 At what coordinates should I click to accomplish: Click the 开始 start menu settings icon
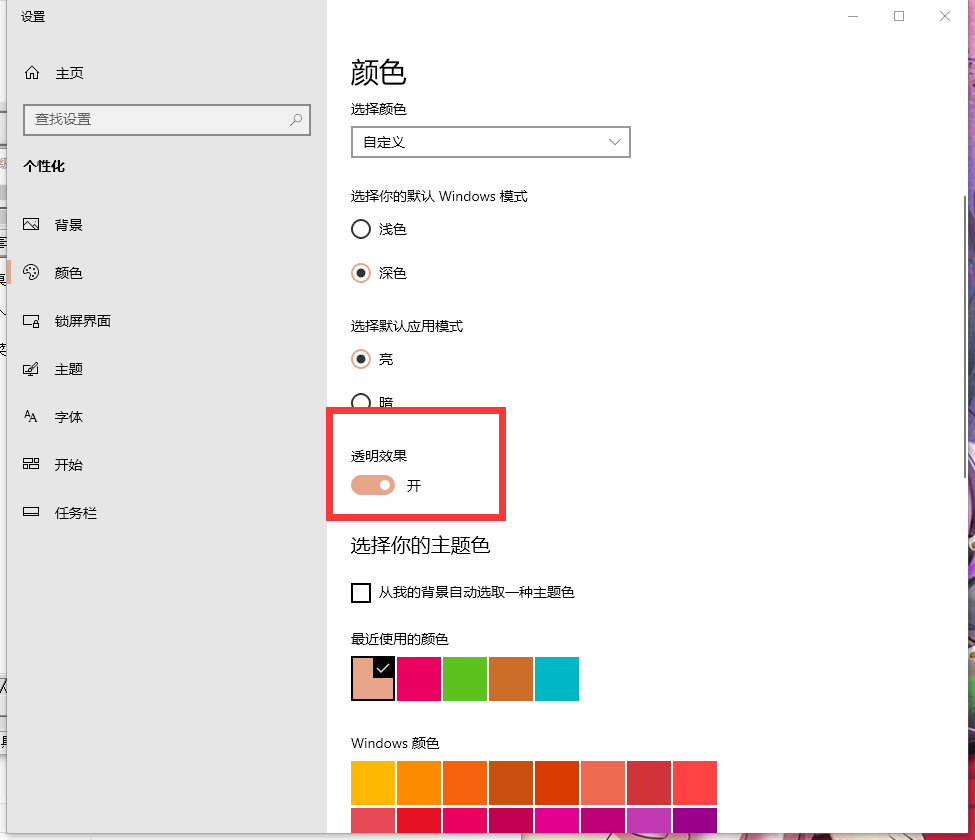[32, 465]
